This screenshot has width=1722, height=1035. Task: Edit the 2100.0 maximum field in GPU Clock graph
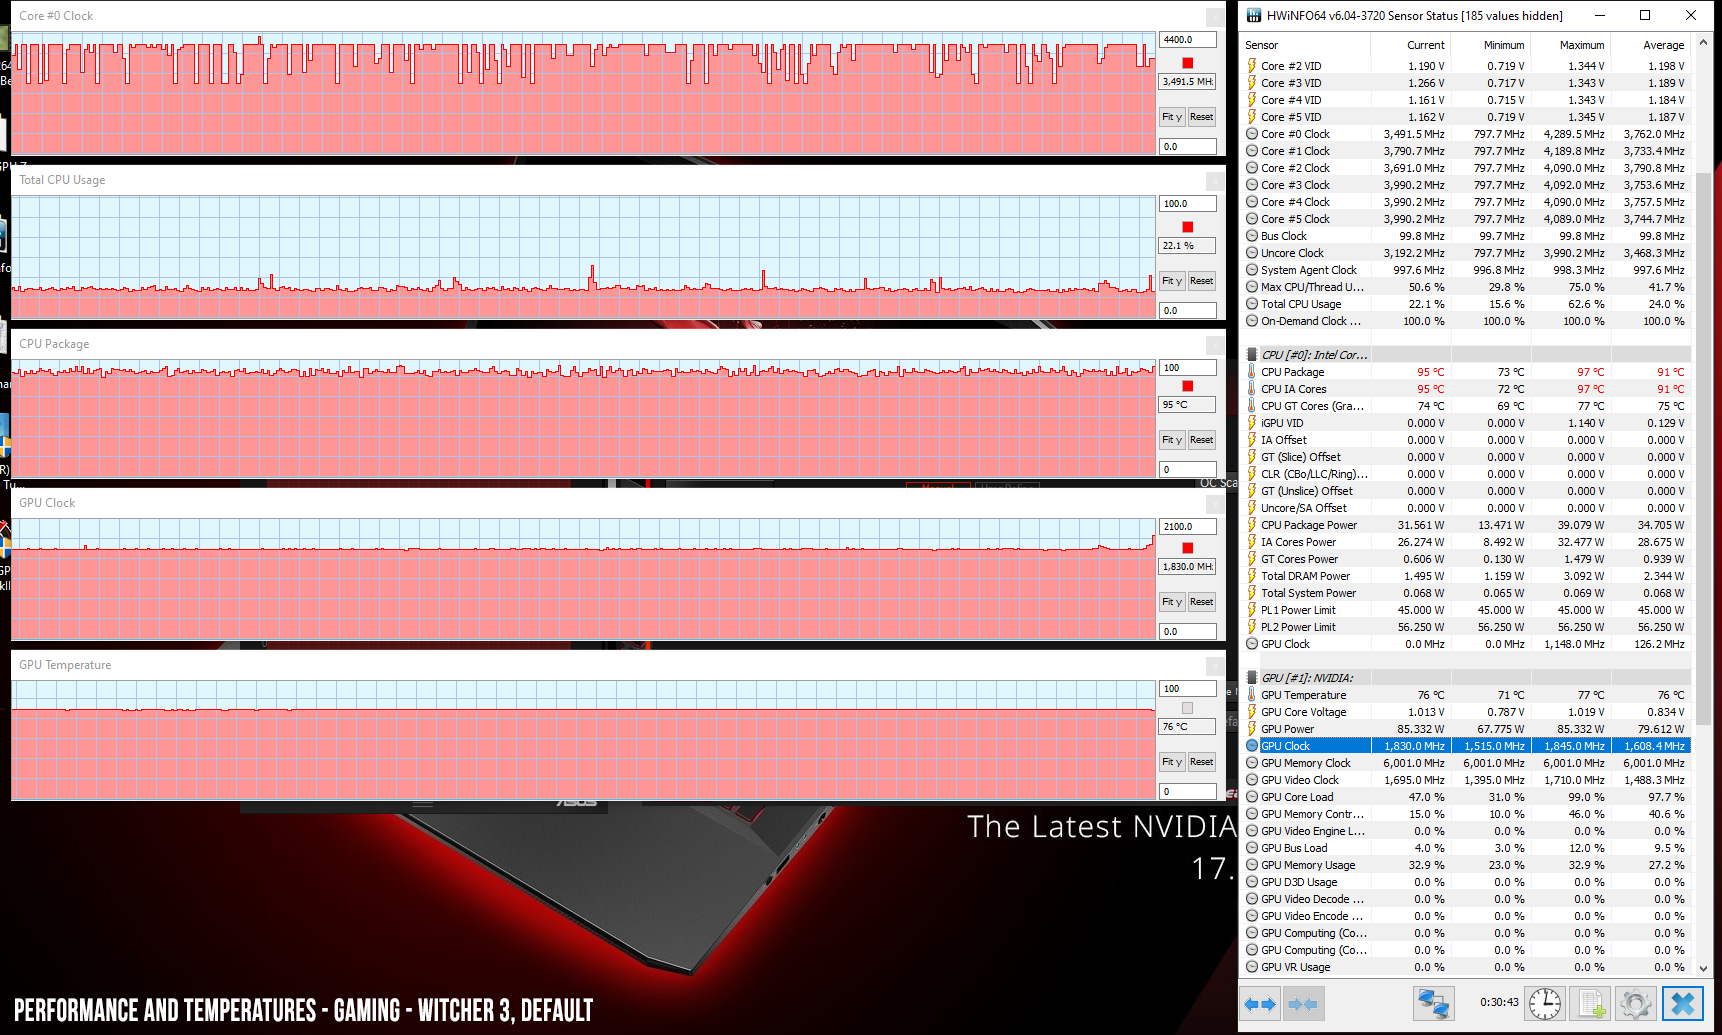click(1188, 527)
